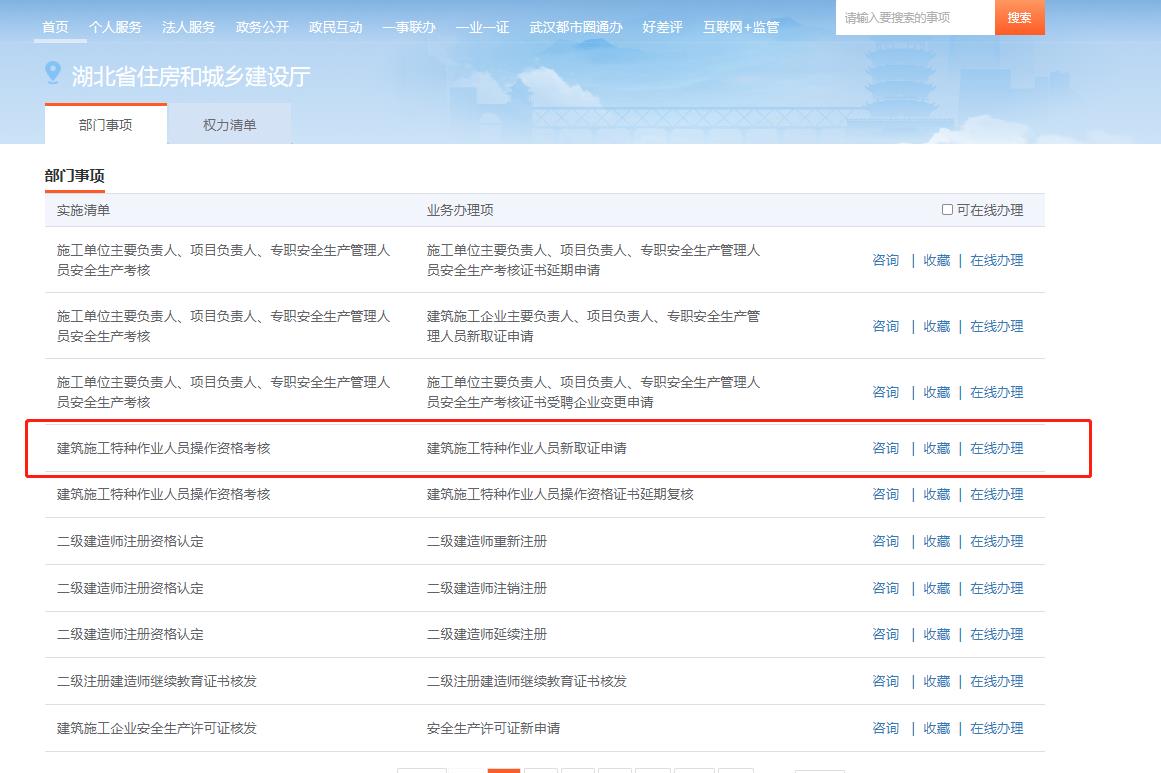Click 收藏 for 安全生产考核证书延期申请
The height and width of the screenshot is (773, 1161).
pos(937,261)
